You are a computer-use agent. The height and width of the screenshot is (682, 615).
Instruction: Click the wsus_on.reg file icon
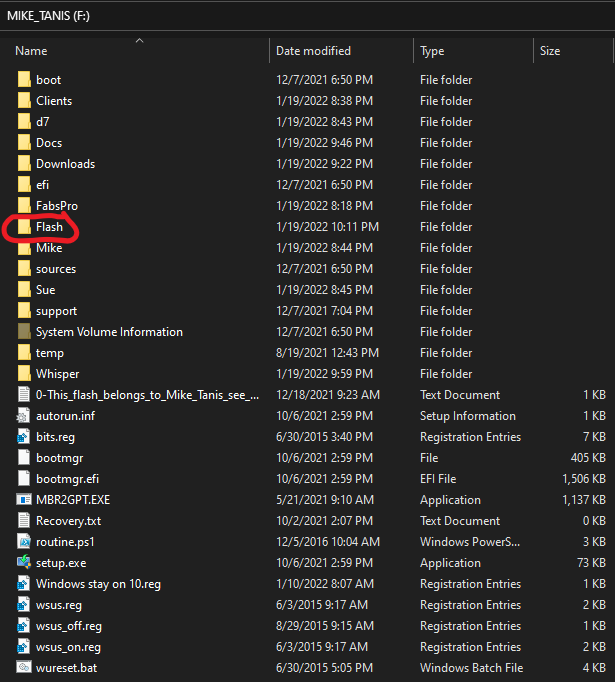click(23, 647)
